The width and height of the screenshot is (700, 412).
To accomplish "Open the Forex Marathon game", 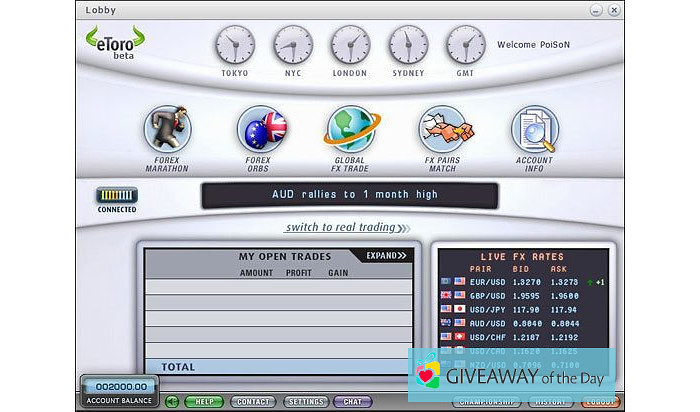I will click(166, 130).
